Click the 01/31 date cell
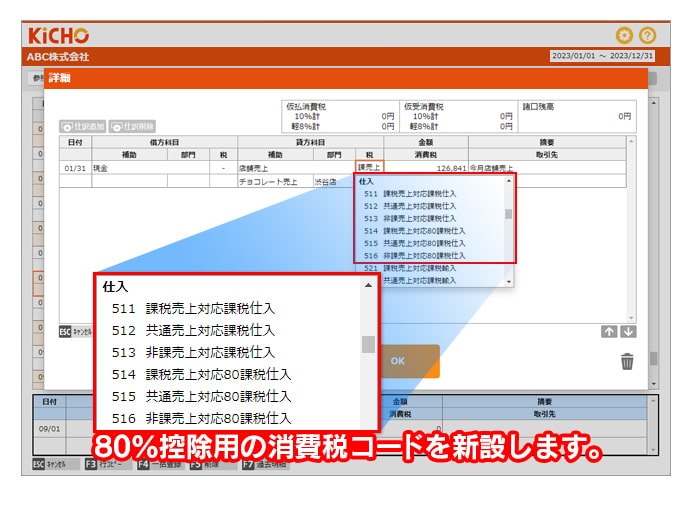The height and width of the screenshot is (516, 693). [x=75, y=168]
